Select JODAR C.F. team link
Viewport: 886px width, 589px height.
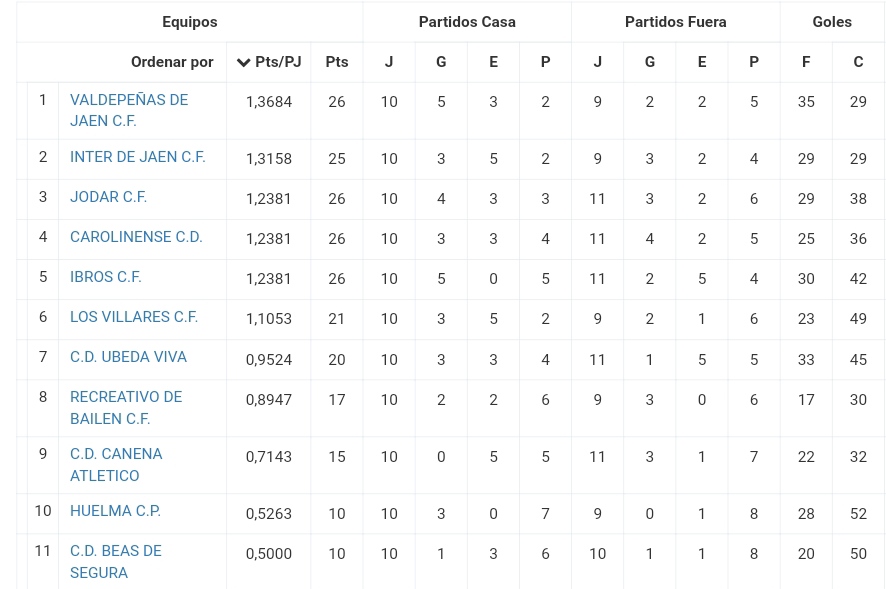pos(108,197)
